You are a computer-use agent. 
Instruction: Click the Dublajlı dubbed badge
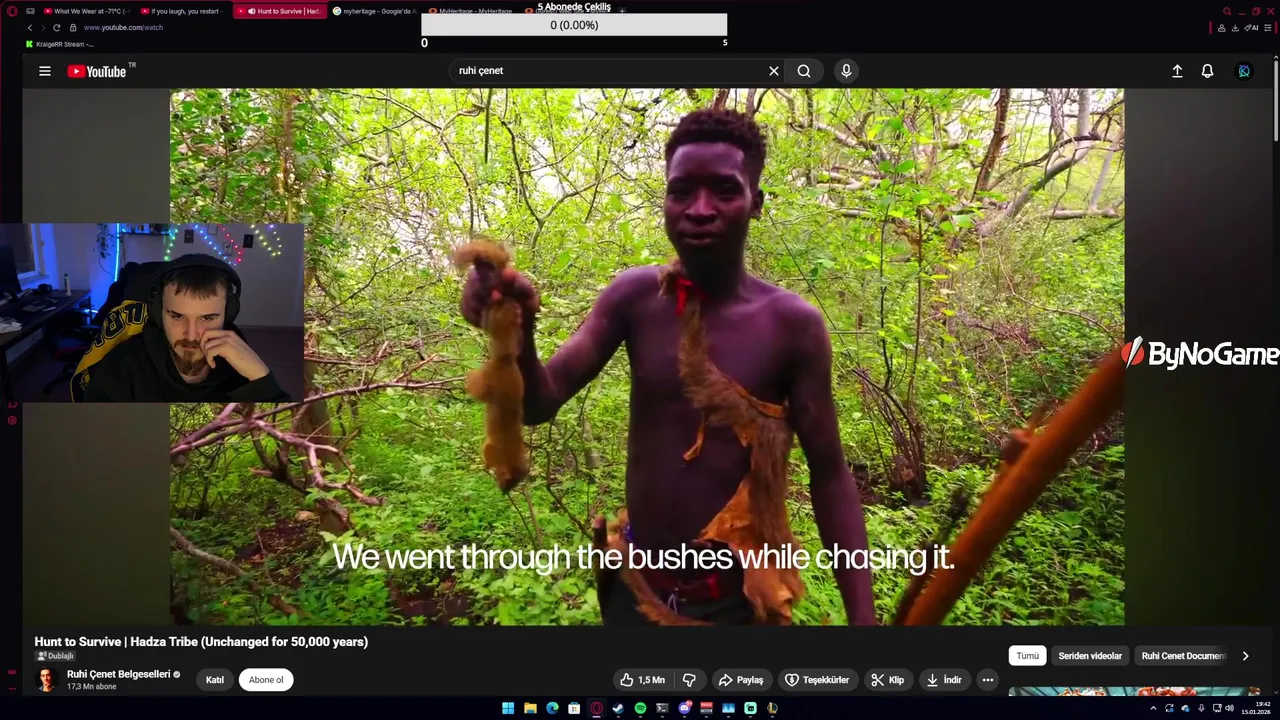tap(55, 656)
